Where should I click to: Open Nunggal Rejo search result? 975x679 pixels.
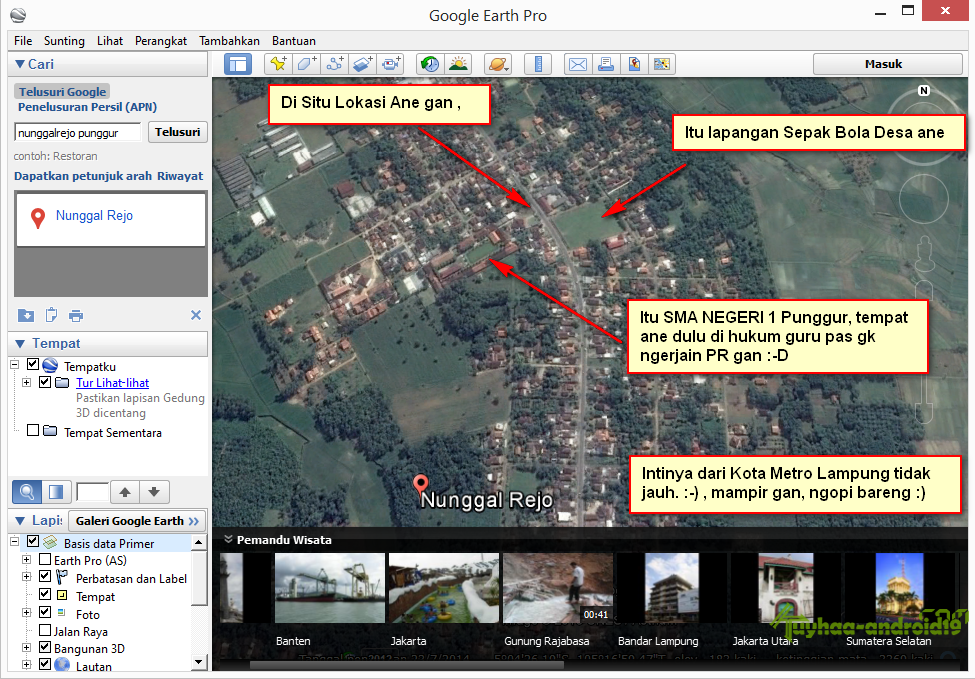point(95,215)
